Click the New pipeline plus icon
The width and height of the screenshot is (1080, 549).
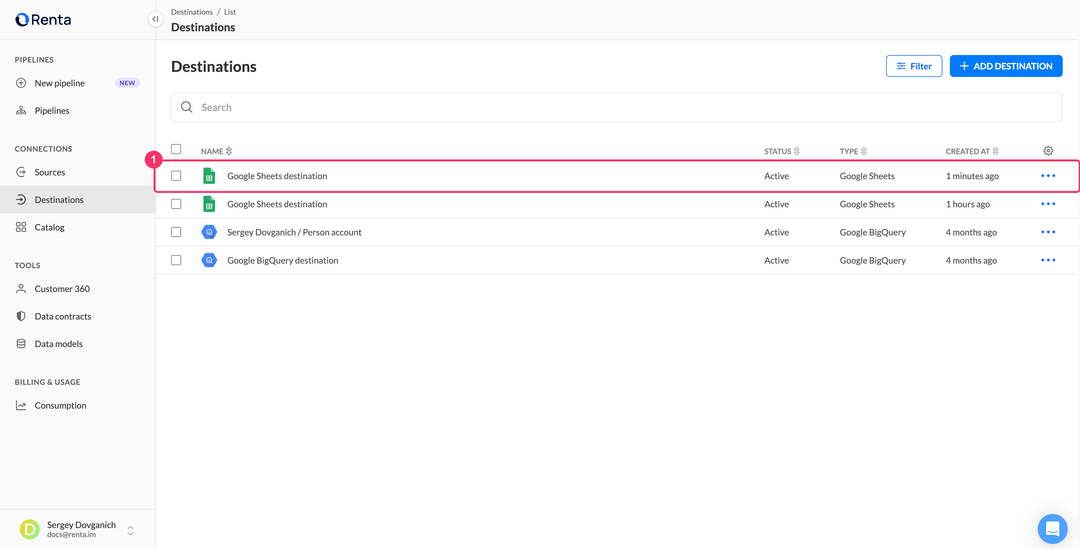pyautogui.click(x=21, y=83)
